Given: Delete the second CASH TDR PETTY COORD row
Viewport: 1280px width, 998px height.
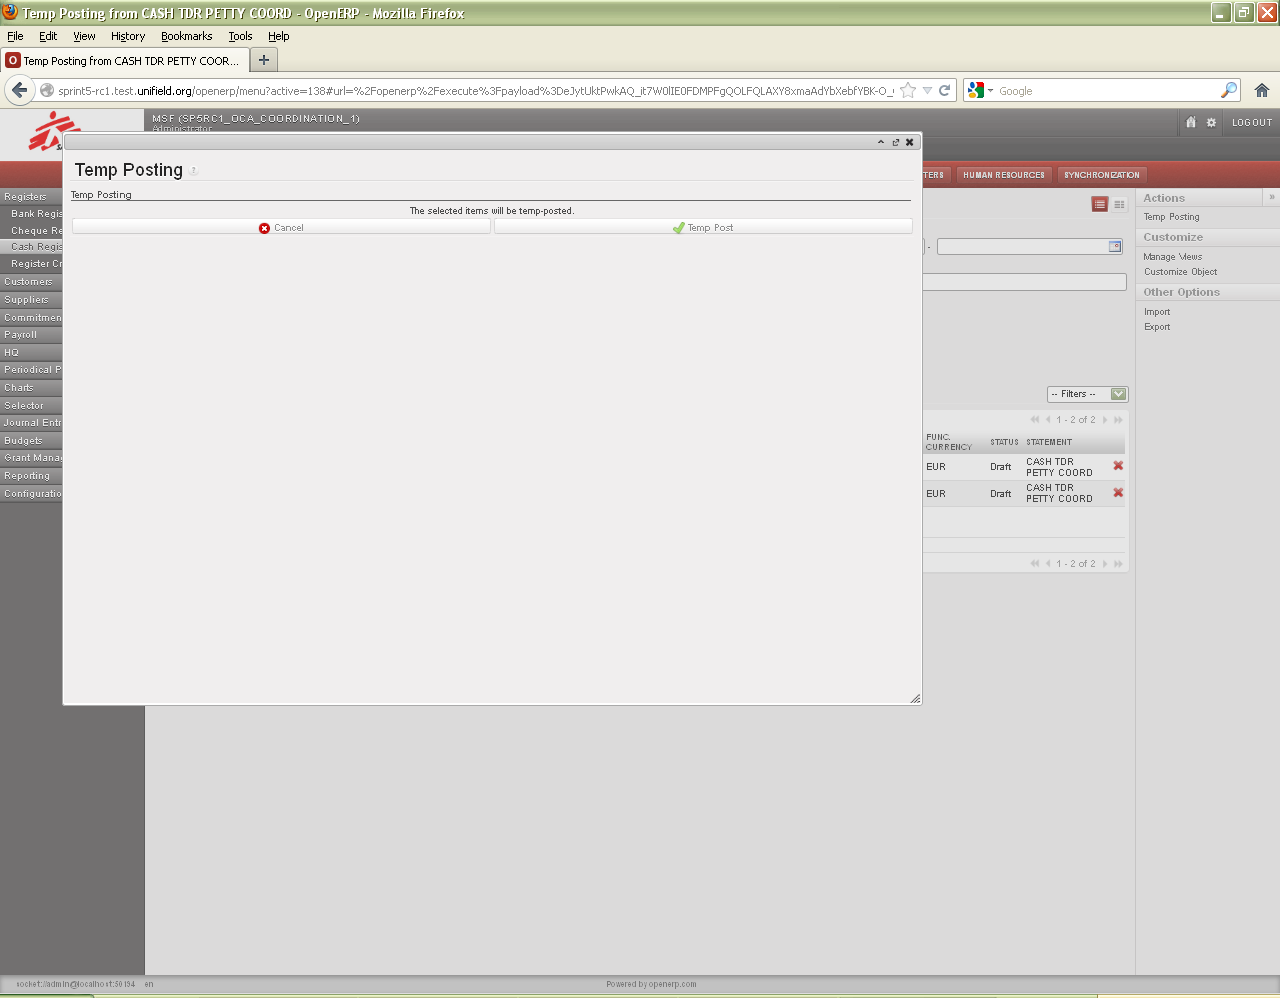Looking at the screenshot, I should [x=1118, y=493].
